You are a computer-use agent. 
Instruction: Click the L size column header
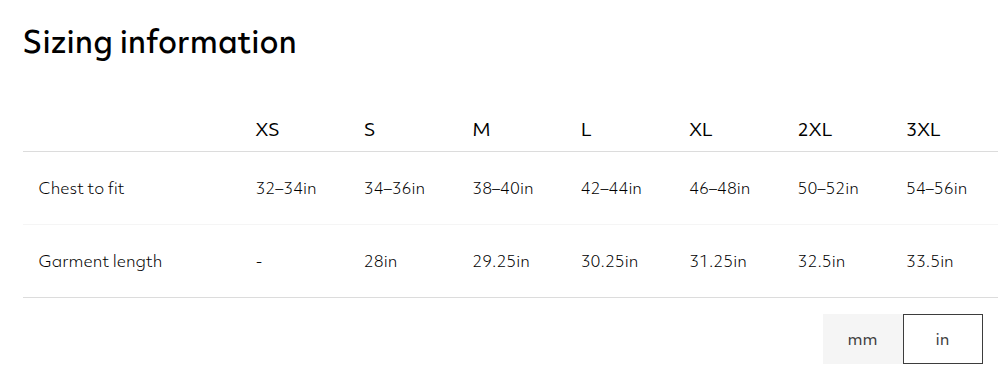click(586, 130)
